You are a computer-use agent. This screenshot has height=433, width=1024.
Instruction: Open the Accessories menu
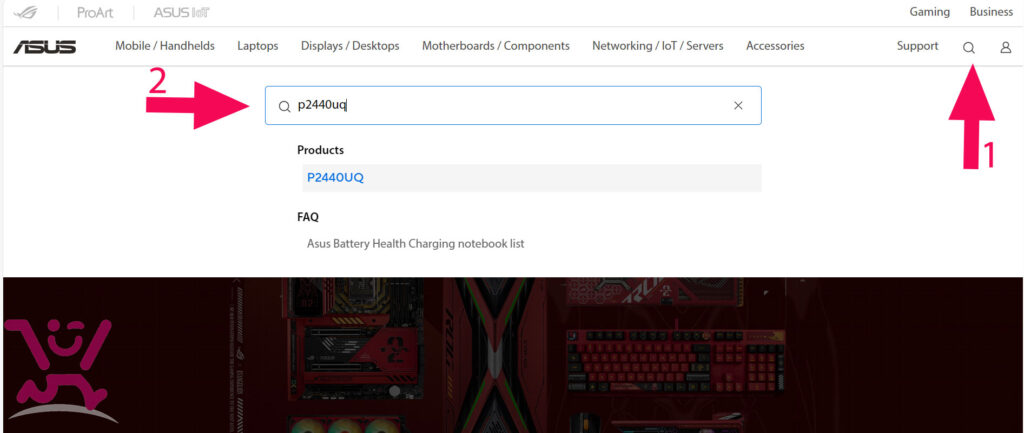coord(775,46)
